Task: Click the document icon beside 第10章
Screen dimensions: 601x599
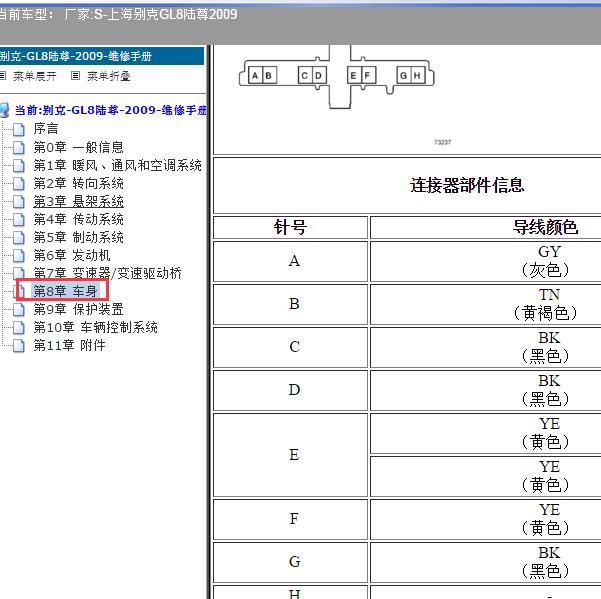Action: click(x=18, y=328)
